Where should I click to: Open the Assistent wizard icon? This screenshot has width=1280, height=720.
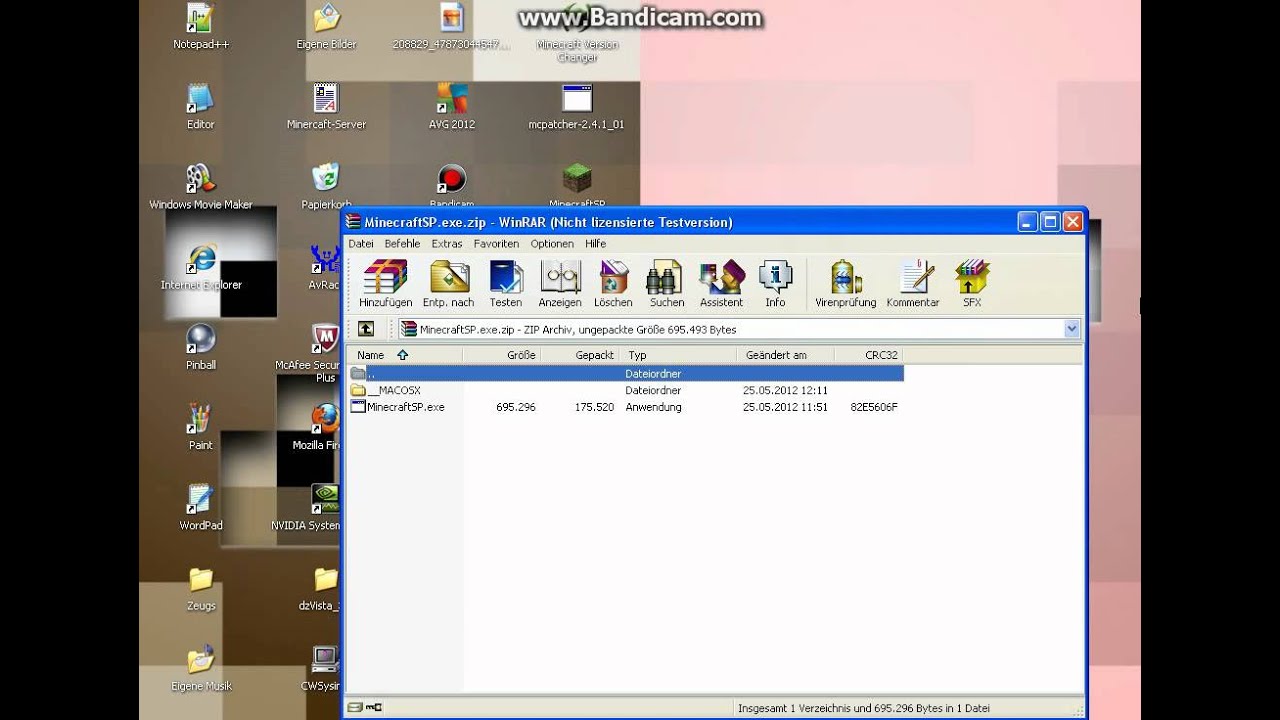coord(721,283)
